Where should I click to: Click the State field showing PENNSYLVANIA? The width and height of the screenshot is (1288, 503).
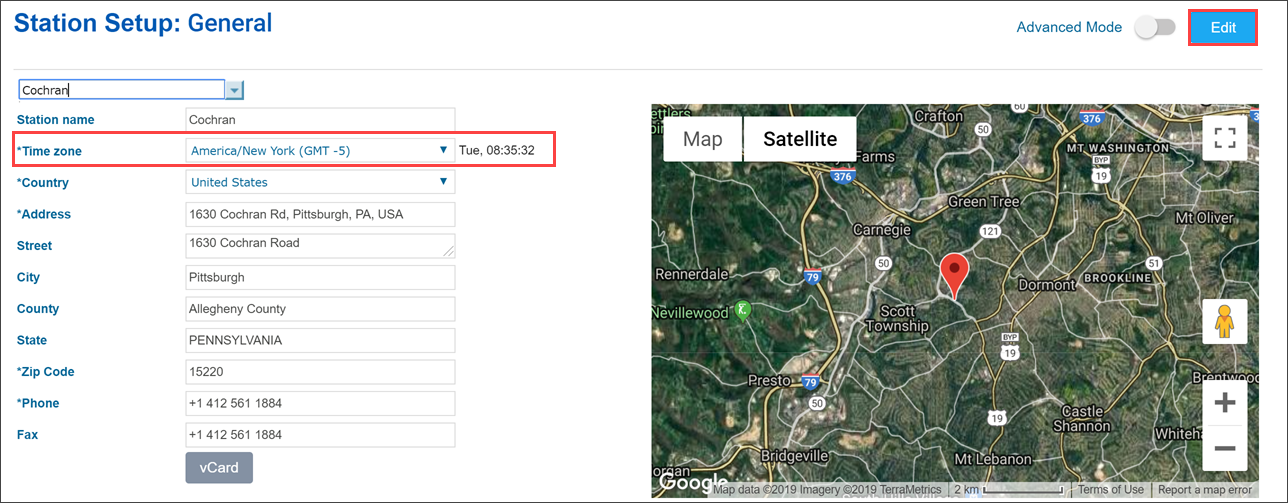point(320,340)
